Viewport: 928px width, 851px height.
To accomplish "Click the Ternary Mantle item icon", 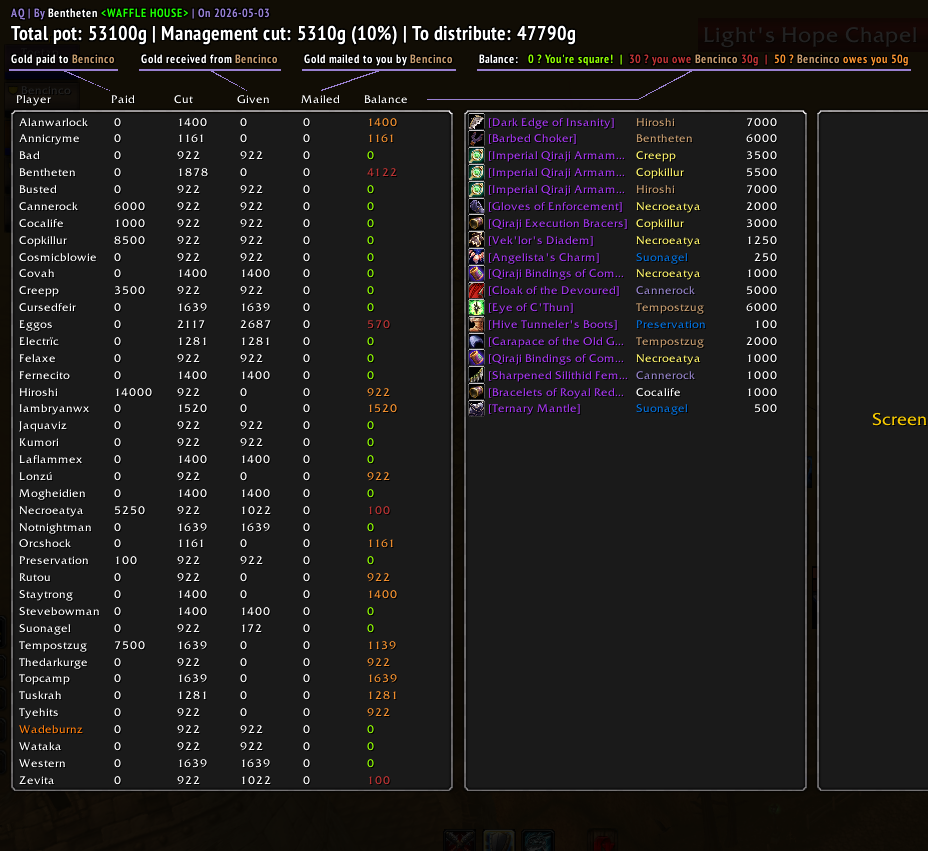I will pyautogui.click(x=476, y=408).
